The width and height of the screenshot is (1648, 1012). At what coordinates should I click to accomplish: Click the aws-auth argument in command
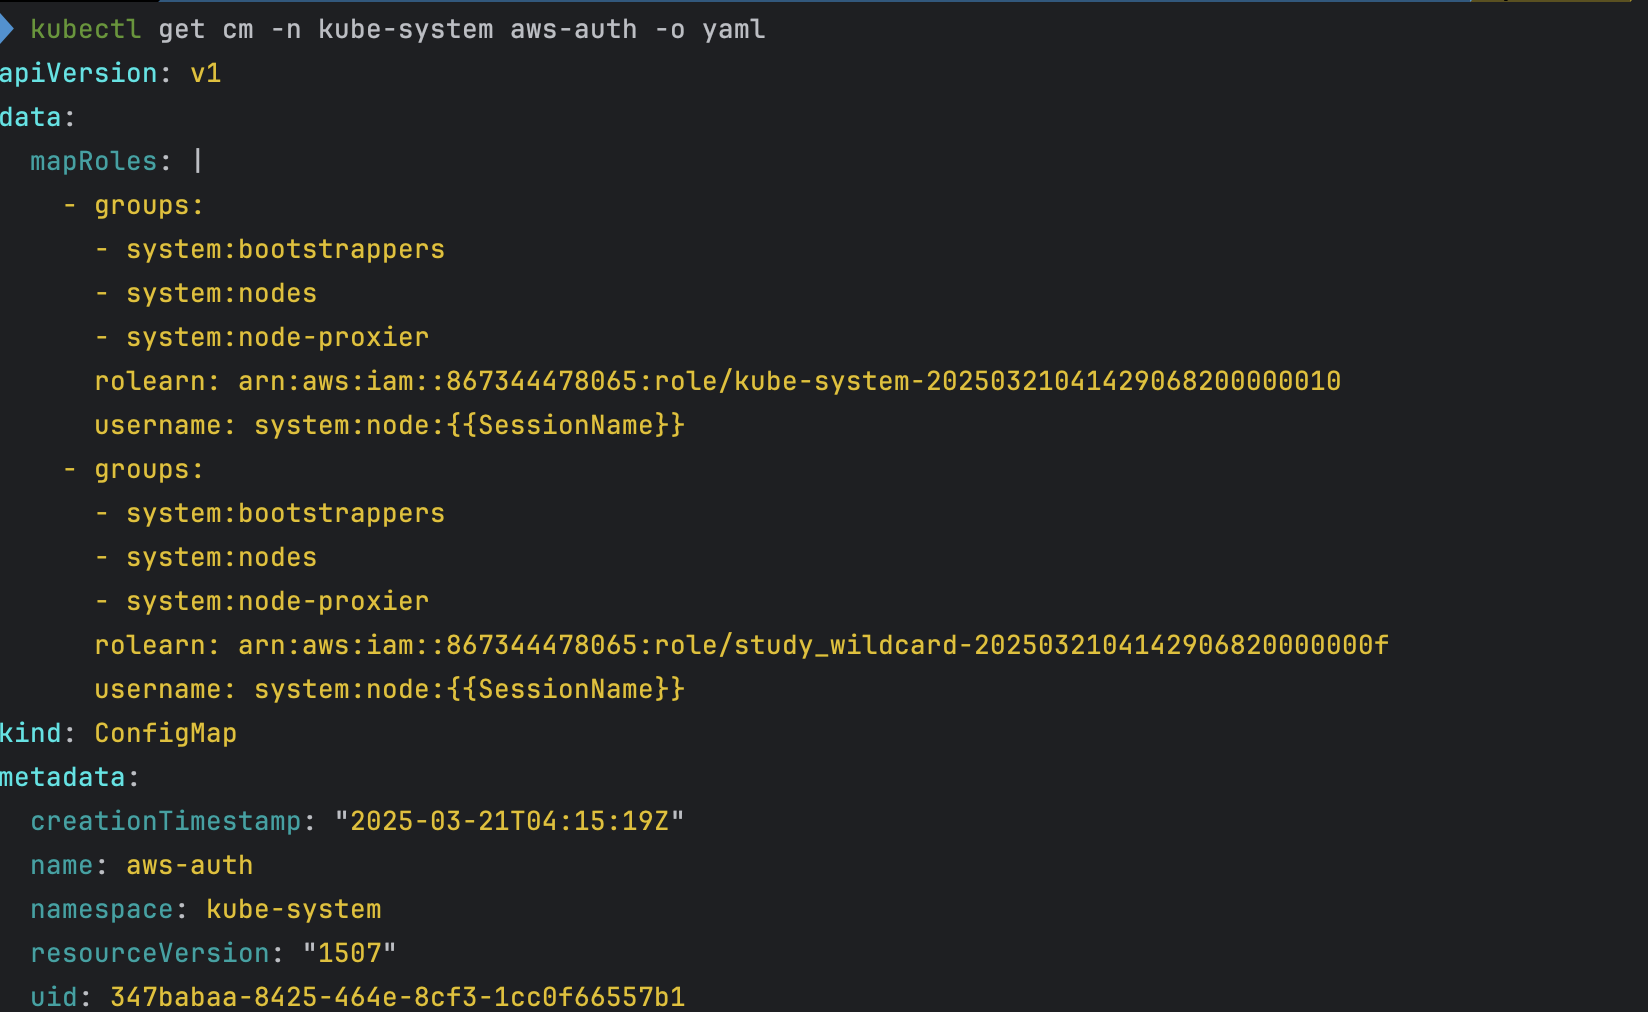[x=573, y=29]
